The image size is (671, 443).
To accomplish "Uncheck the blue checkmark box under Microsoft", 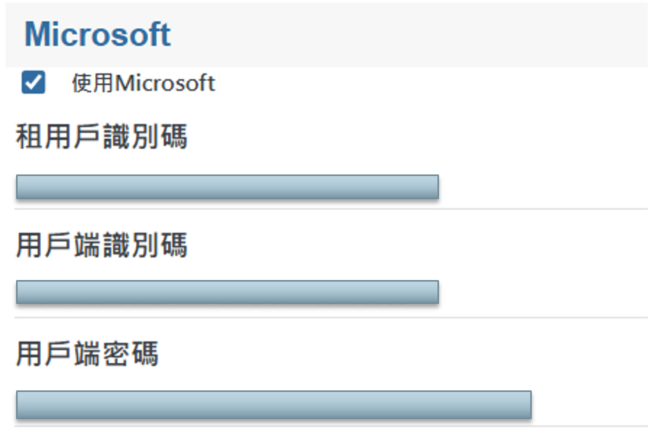I will pyautogui.click(x=33, y=83).
